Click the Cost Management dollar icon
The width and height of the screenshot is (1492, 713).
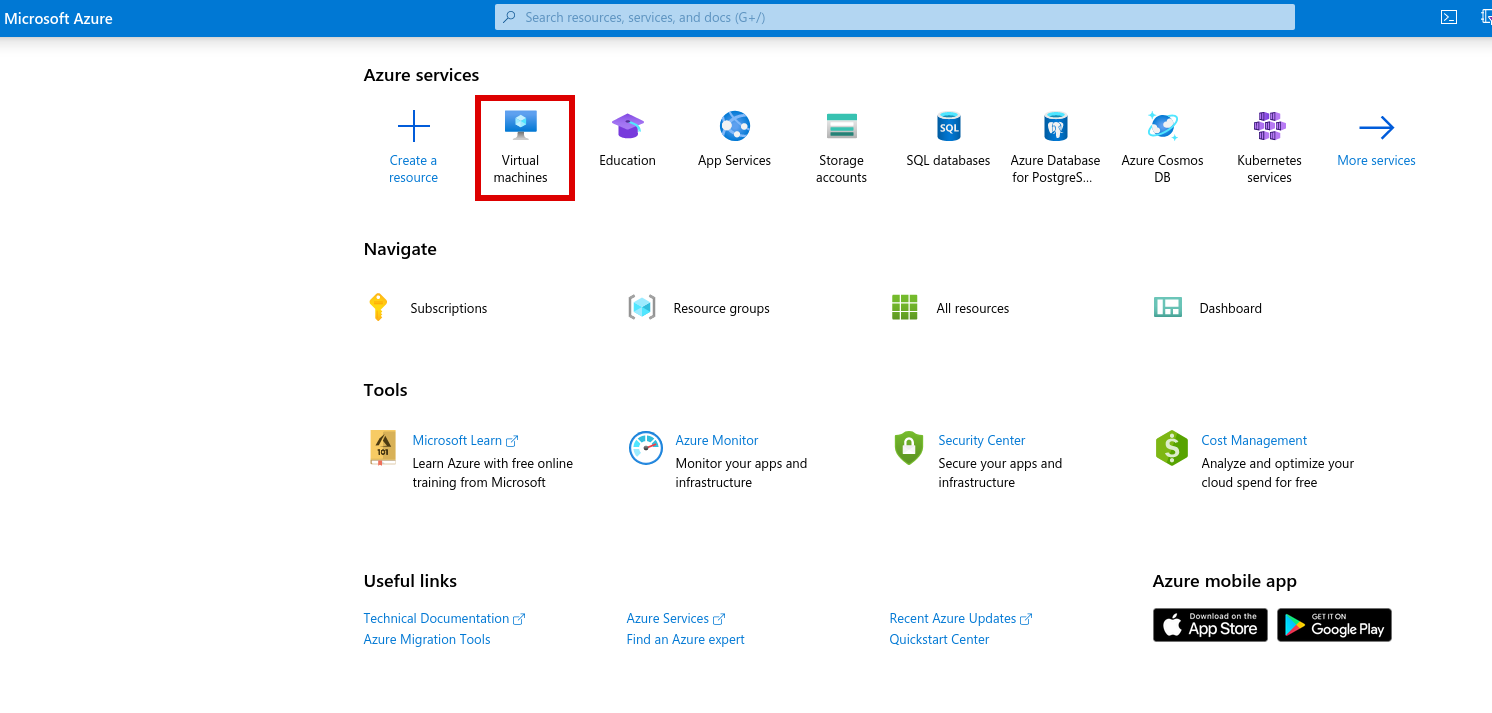point(1171,447)
